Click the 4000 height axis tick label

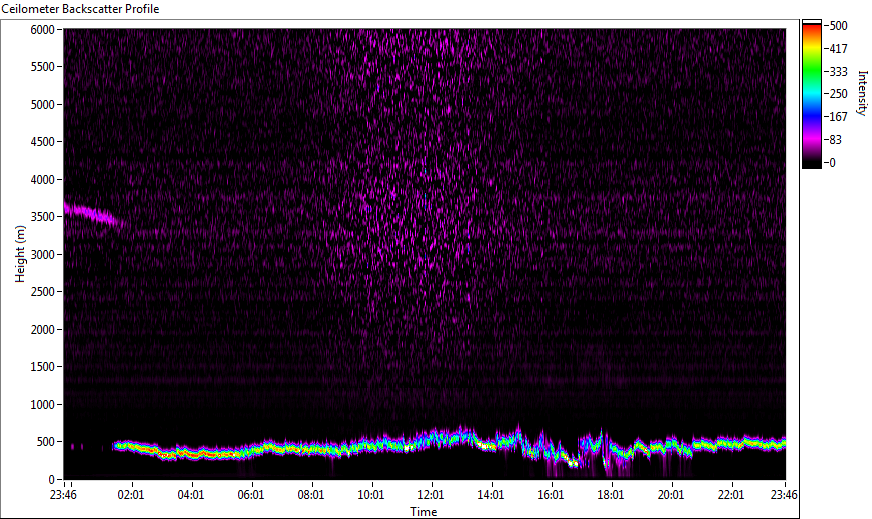(x=42, y=180)
